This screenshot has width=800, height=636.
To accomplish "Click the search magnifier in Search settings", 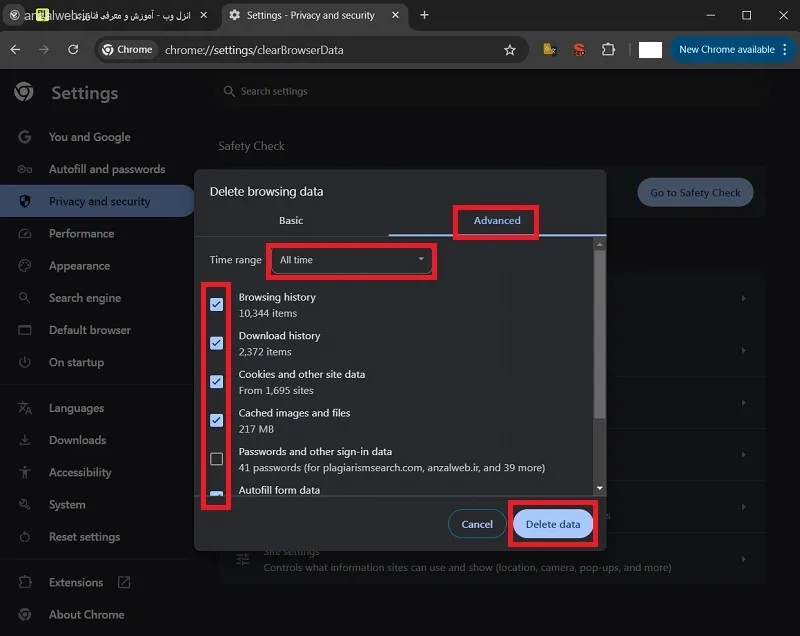I will pos(229,91).
